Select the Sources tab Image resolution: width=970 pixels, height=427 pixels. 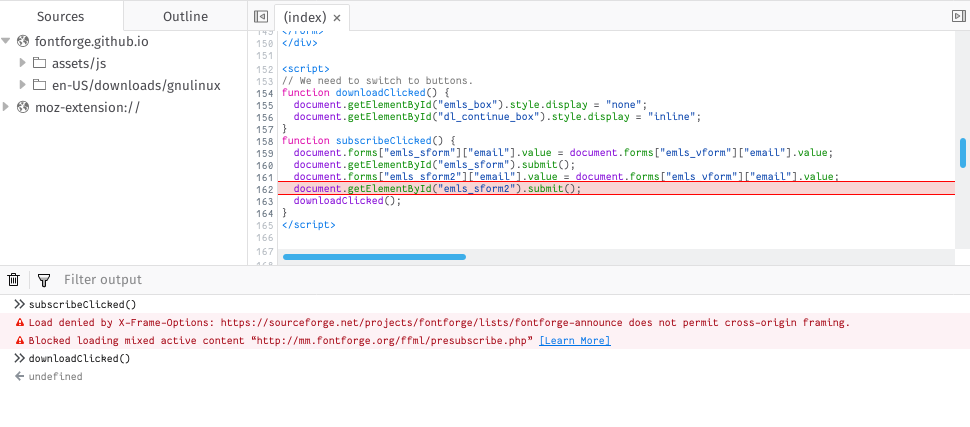61,17
